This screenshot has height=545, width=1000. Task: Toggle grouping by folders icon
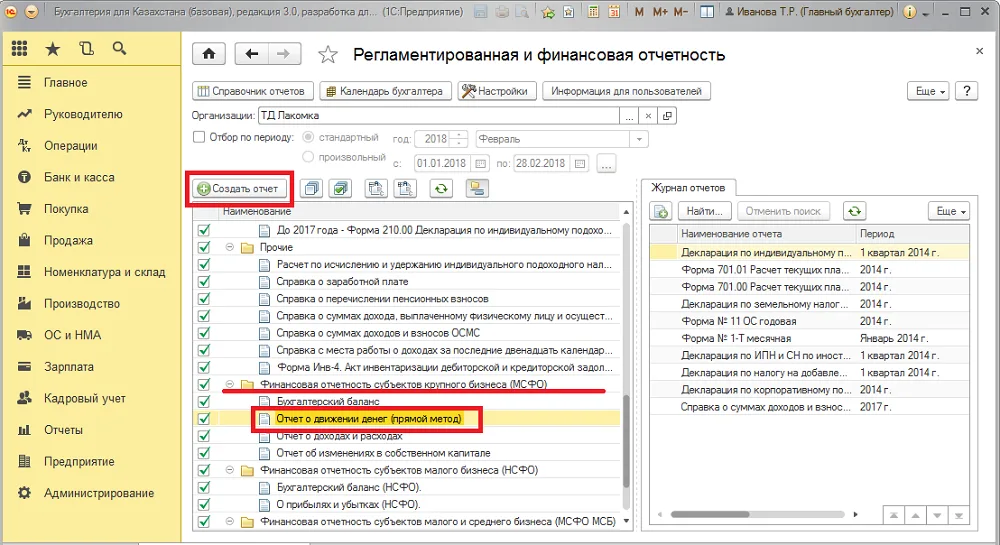pos(477,189)
